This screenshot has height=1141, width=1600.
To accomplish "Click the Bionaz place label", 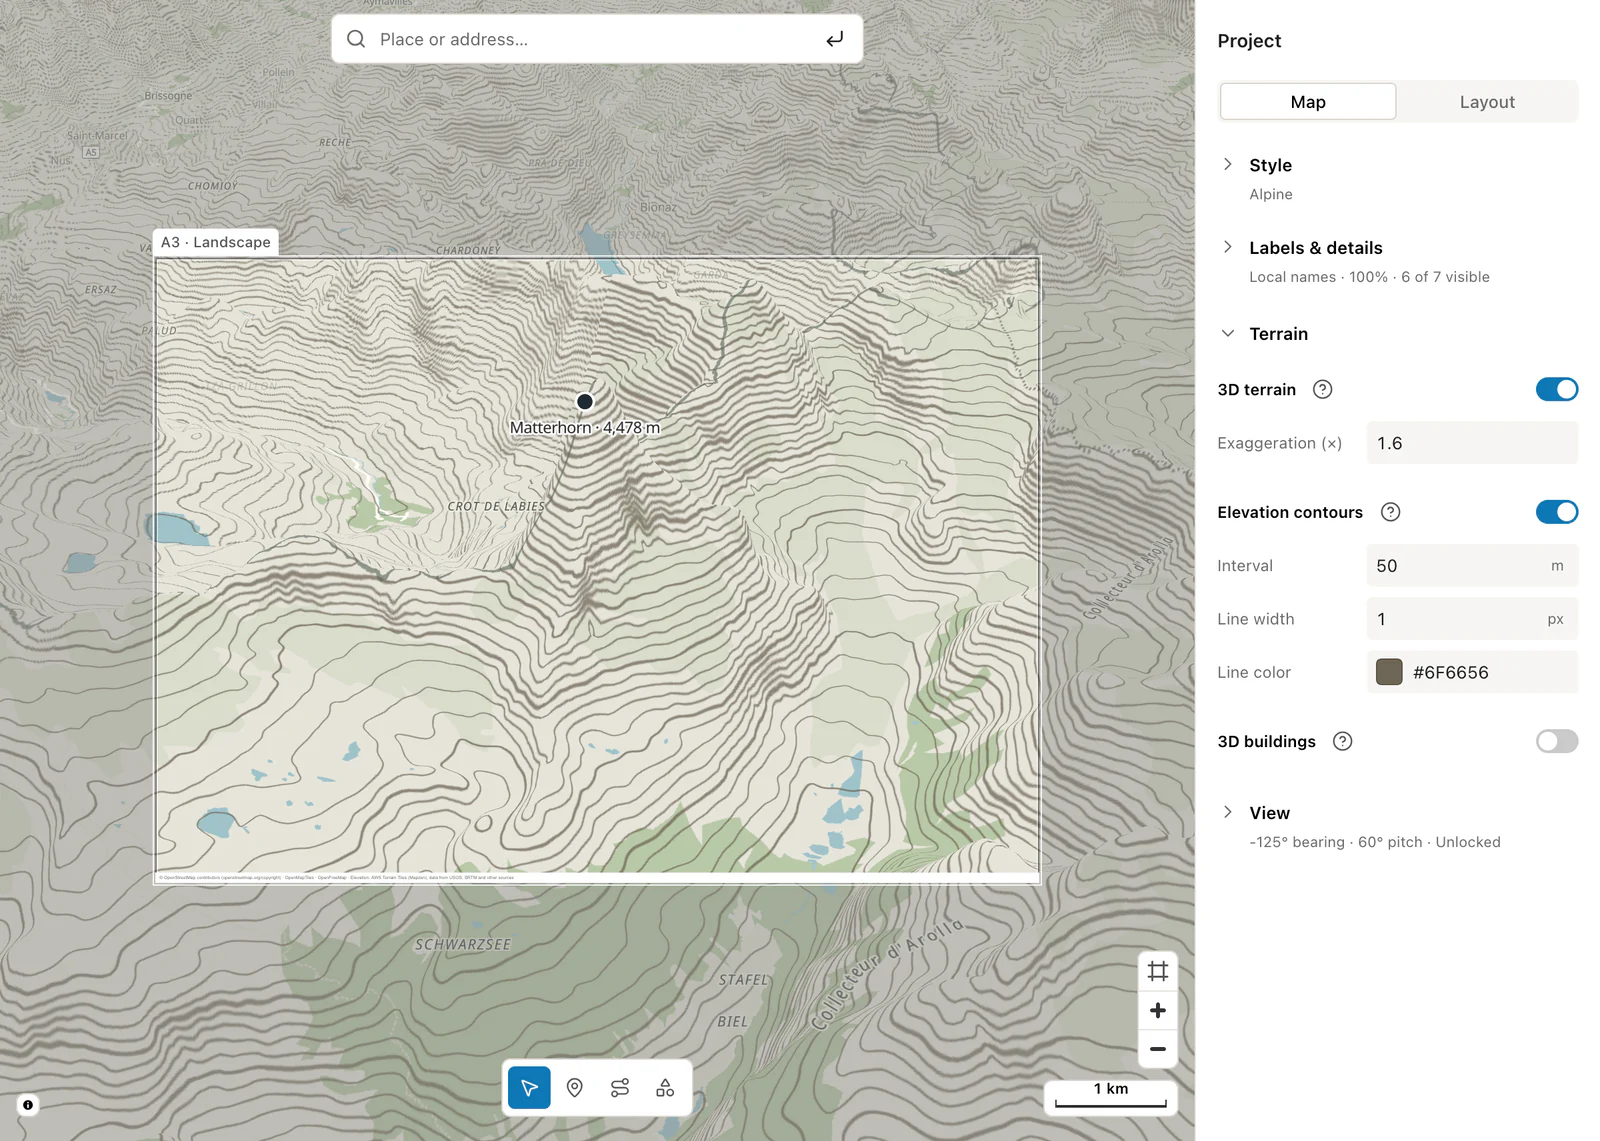I will pos(658,208).
